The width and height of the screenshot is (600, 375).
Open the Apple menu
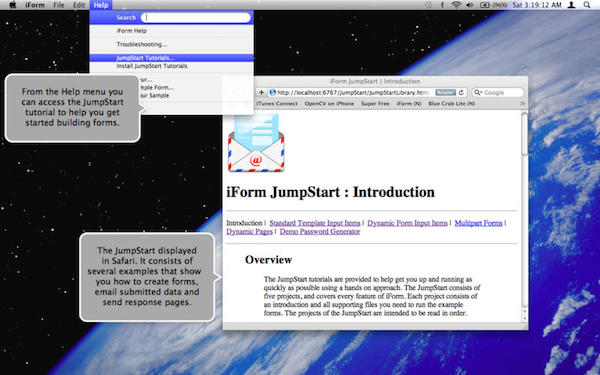(x=13, y=5)
